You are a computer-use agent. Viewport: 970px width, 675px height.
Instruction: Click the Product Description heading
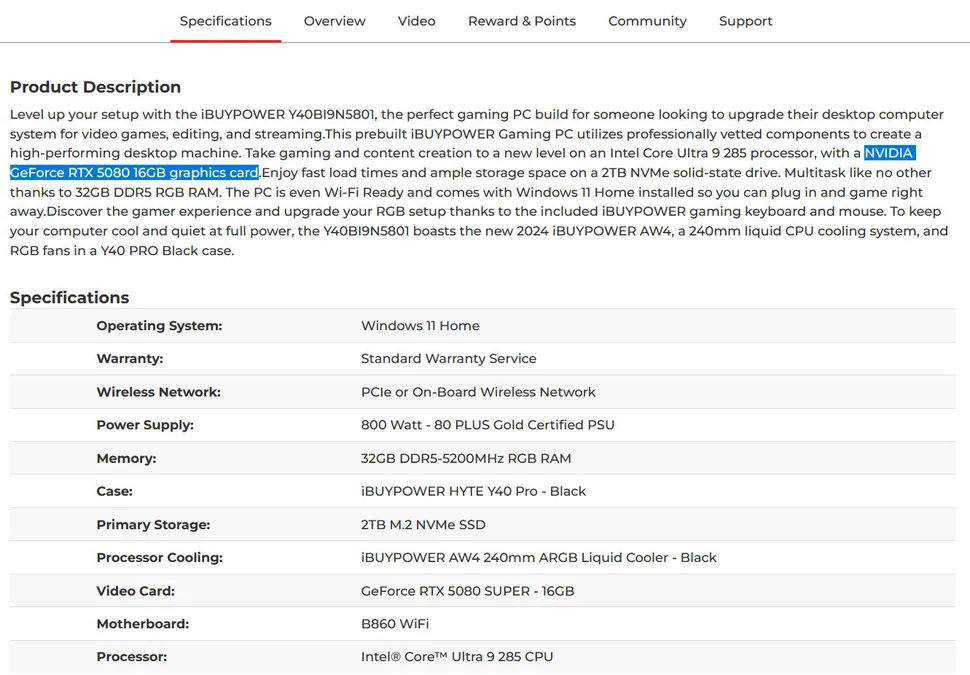click(95, 87)
